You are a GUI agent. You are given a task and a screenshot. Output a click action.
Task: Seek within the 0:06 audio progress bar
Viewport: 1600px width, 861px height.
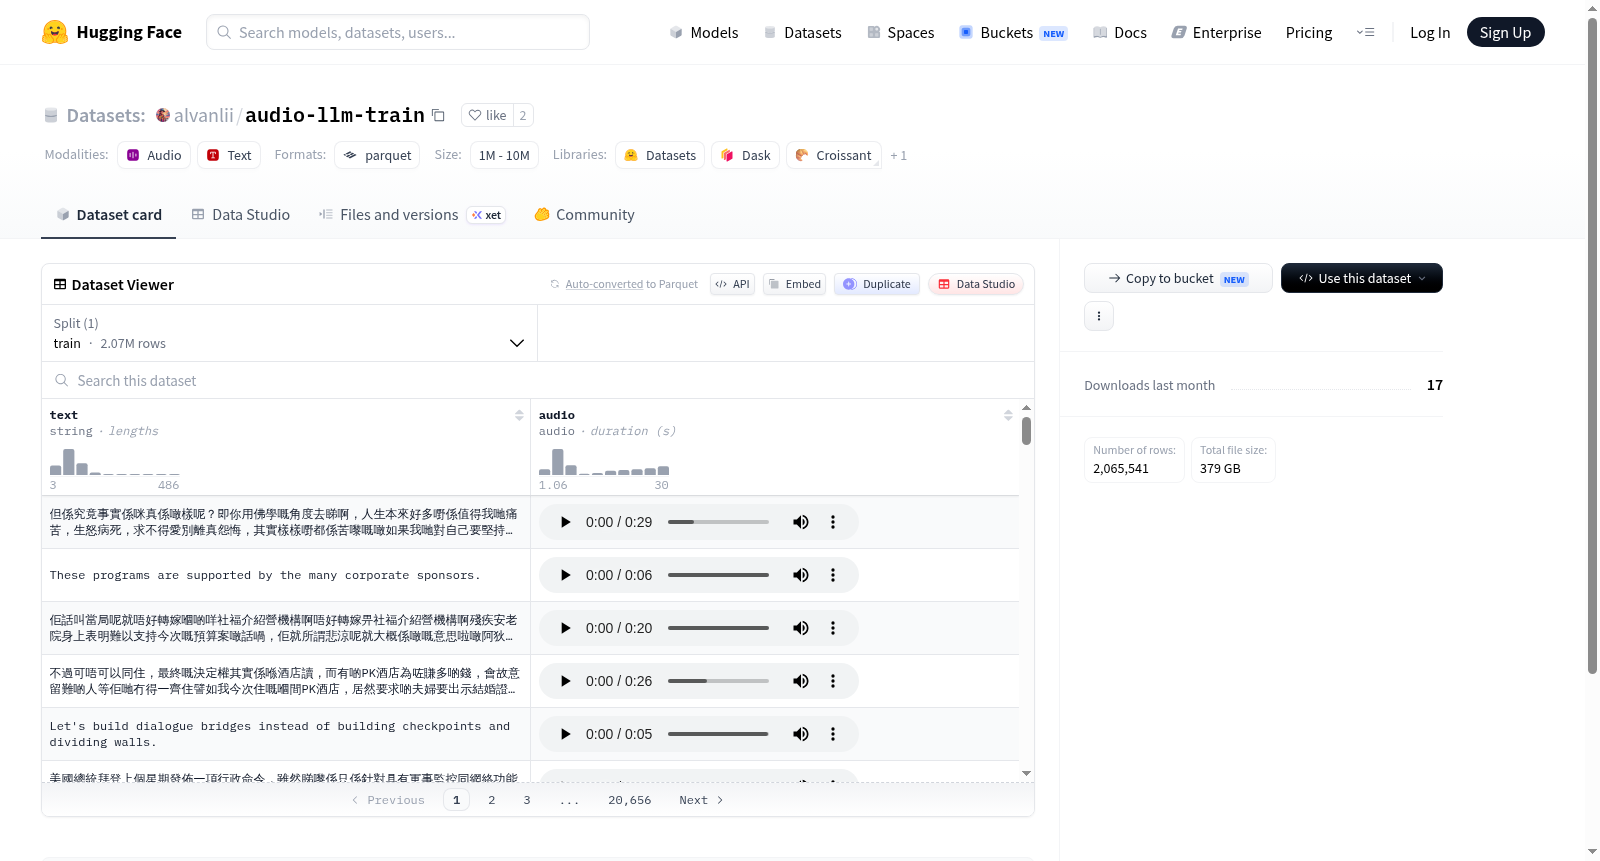(718, 575)
